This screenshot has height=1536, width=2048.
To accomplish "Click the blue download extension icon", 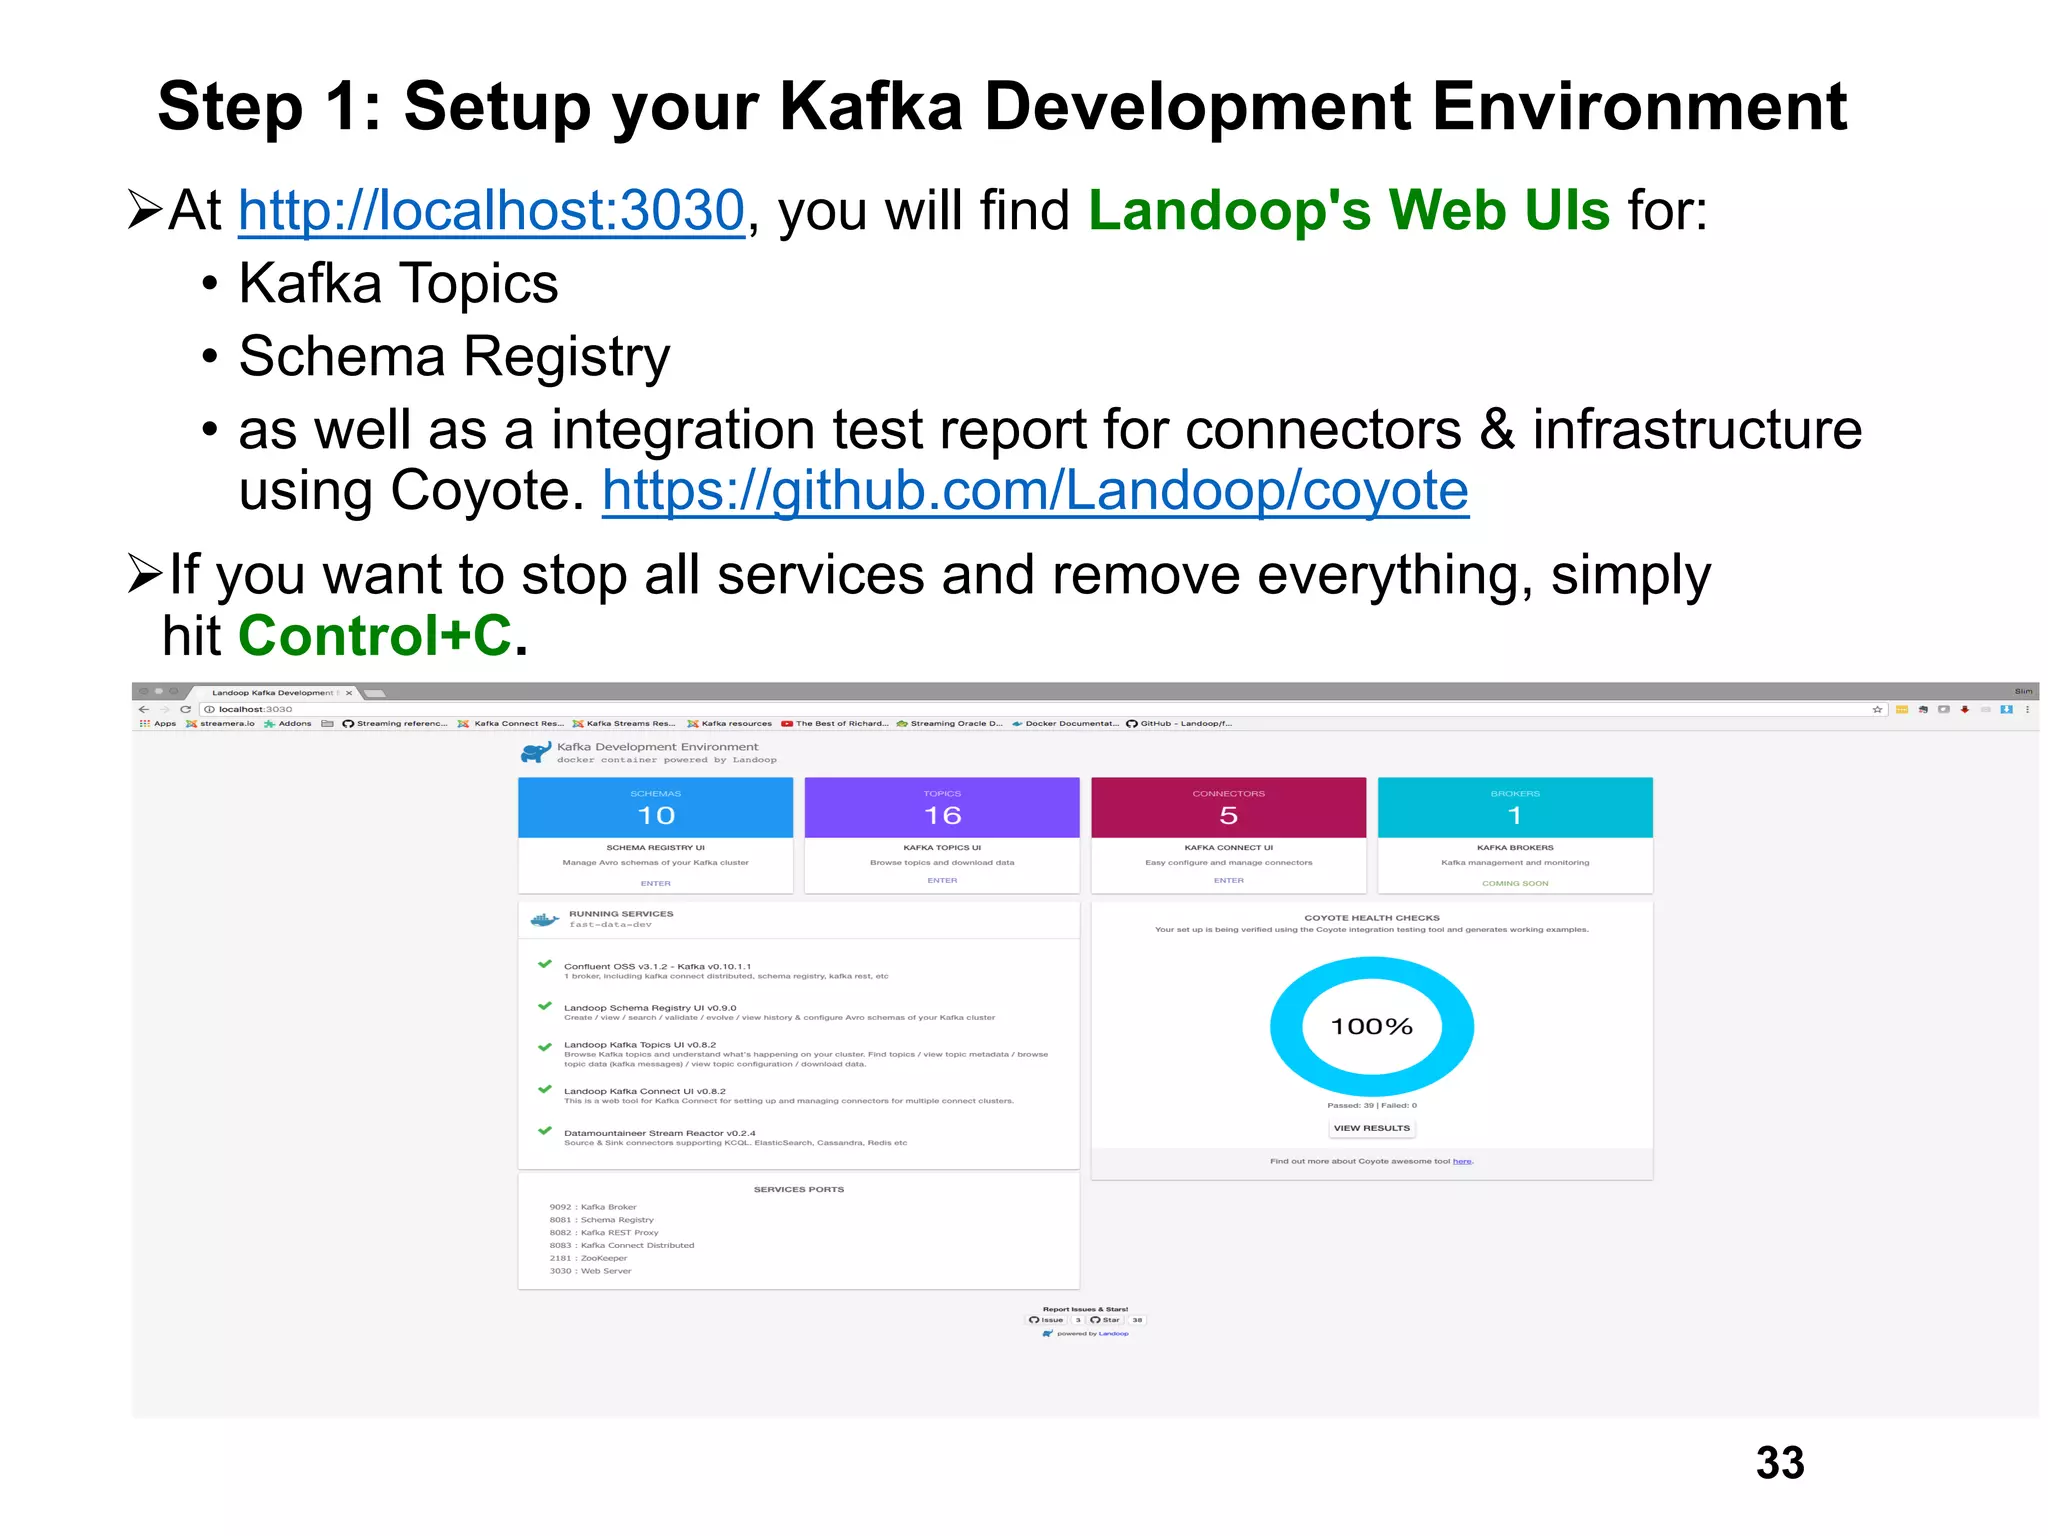I will click(2006, 709).
